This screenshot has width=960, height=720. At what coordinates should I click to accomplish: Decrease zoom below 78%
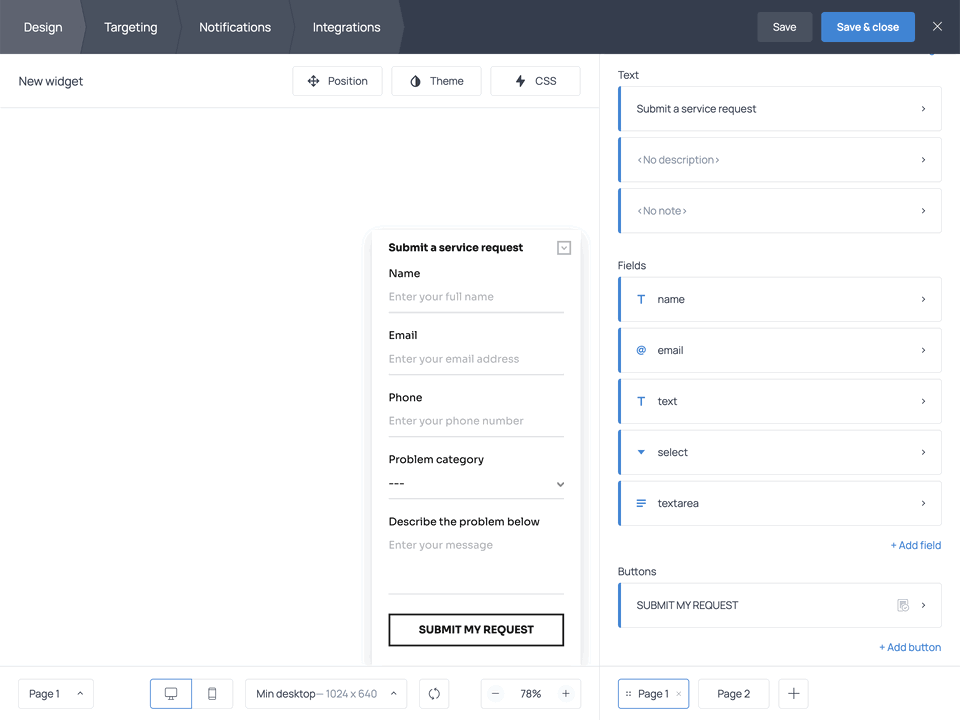pos(495,693)
